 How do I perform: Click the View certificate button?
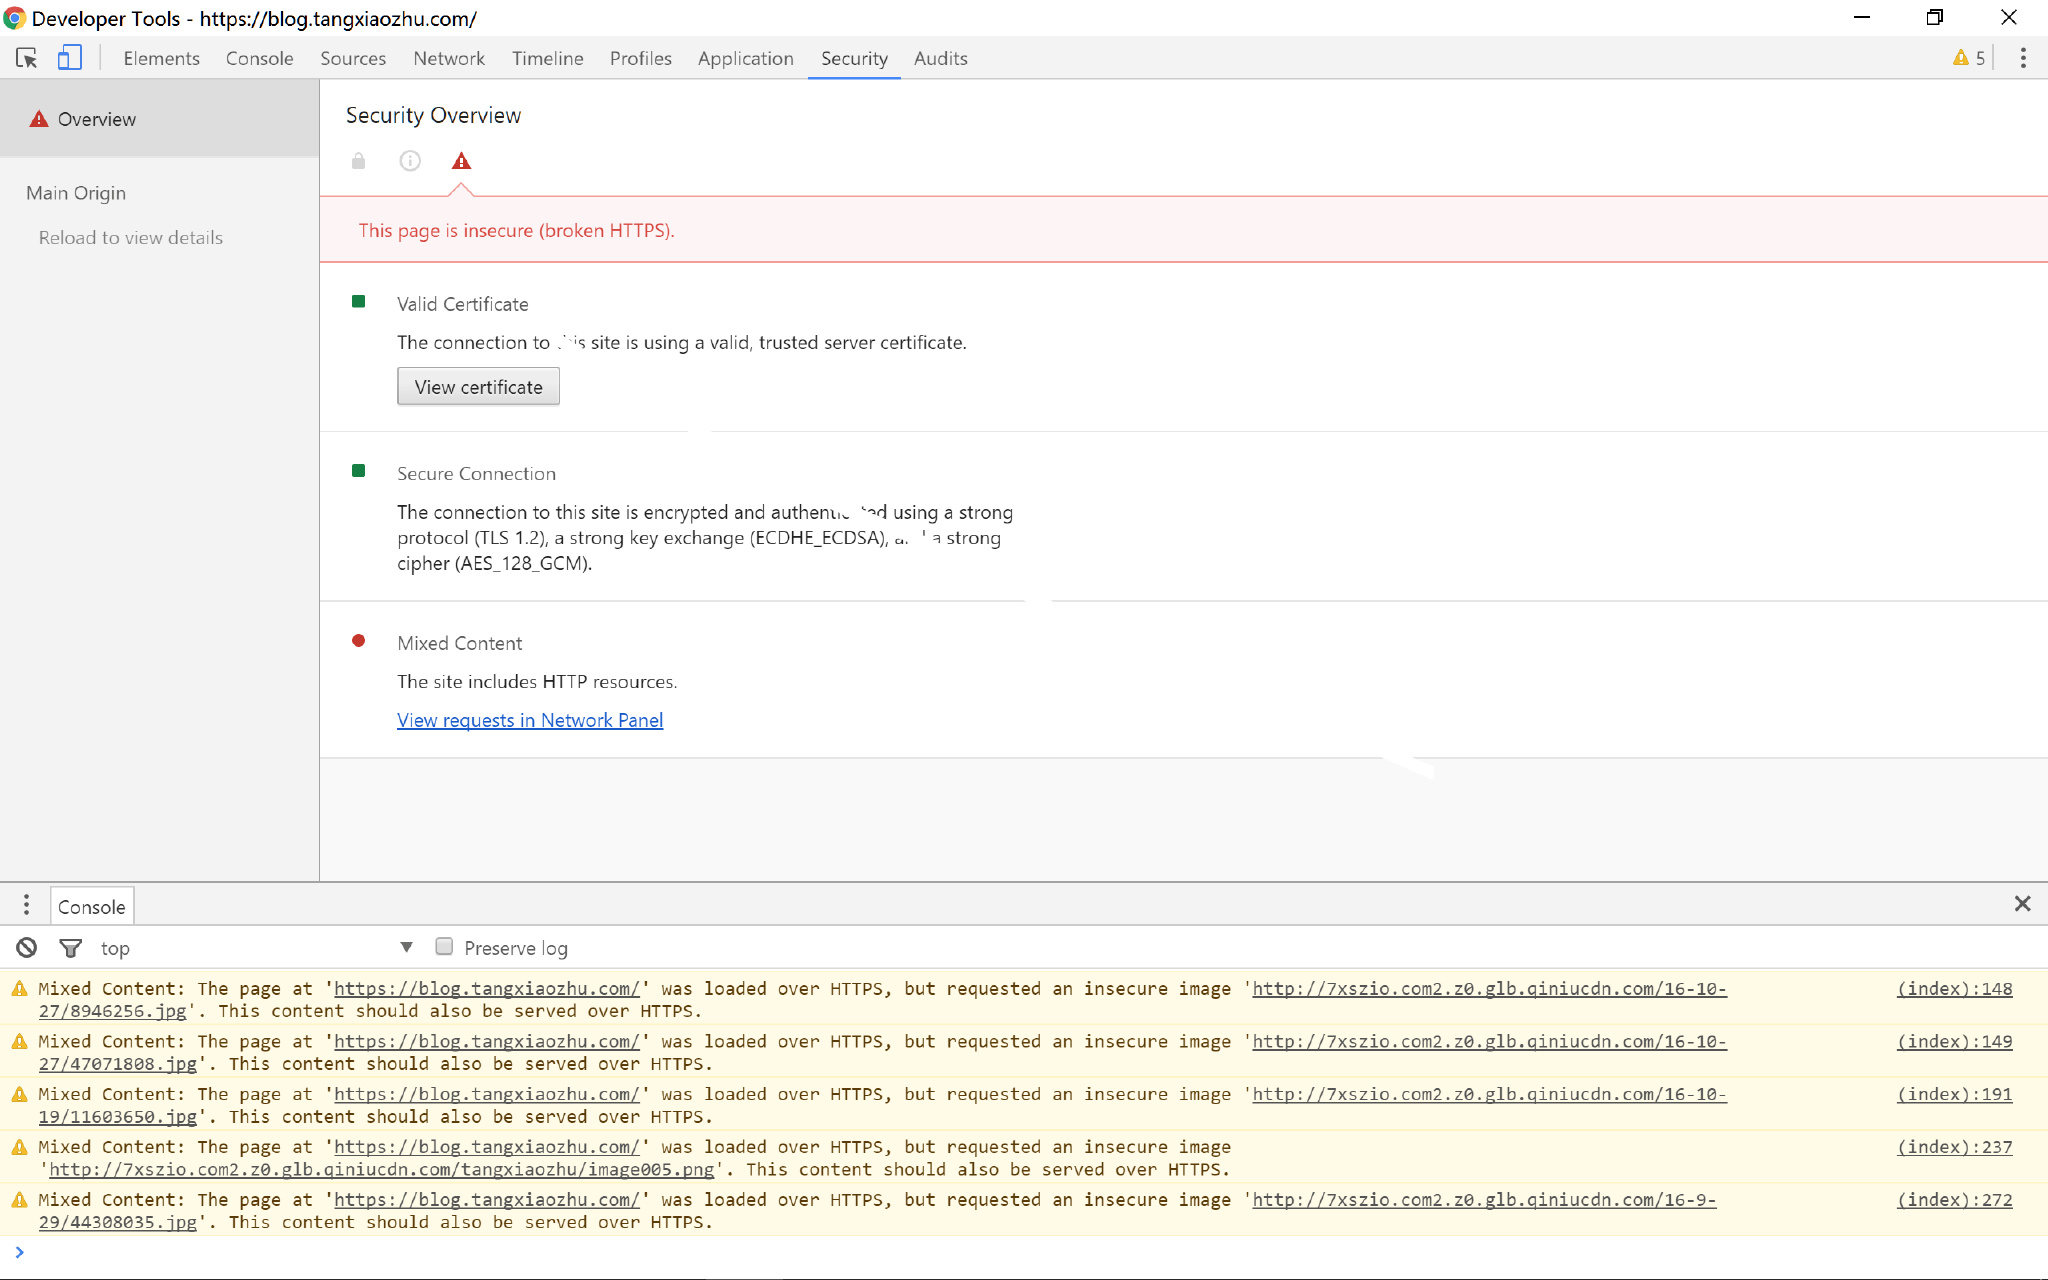pyautogui.click(x=478, y=387)
